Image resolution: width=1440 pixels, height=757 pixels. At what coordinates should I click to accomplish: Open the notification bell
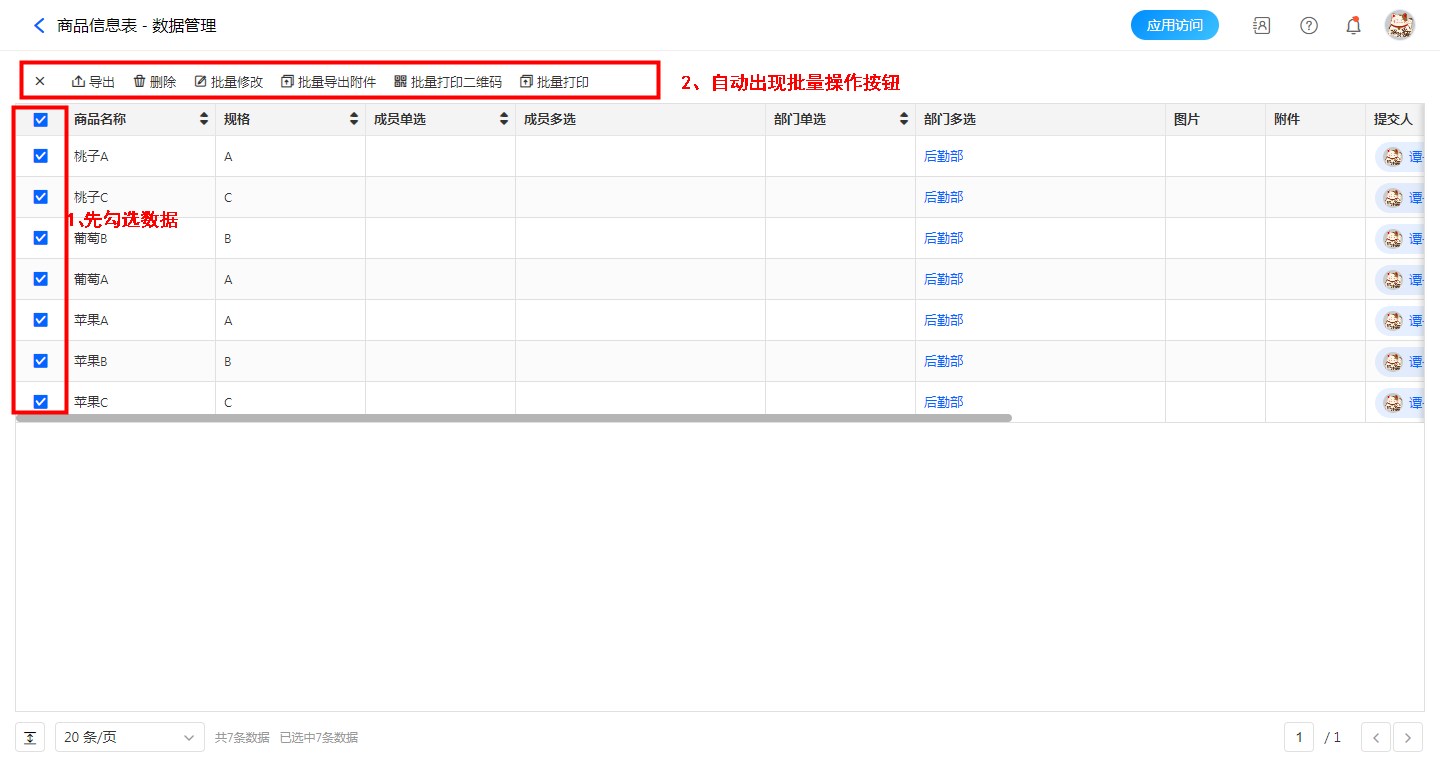tap(1353, 26)
